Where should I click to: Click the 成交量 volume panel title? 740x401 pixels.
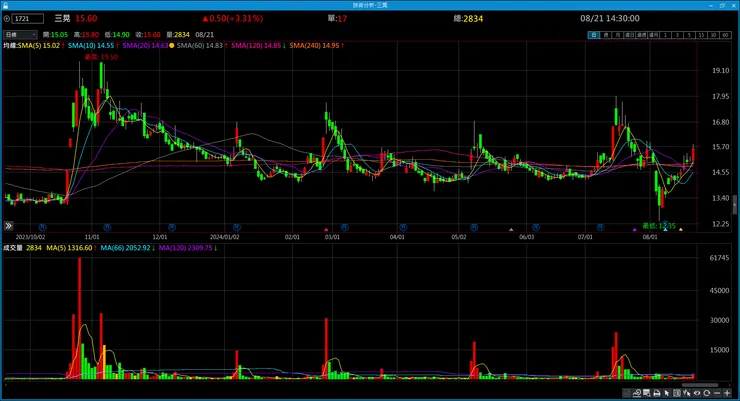point(13,248)
